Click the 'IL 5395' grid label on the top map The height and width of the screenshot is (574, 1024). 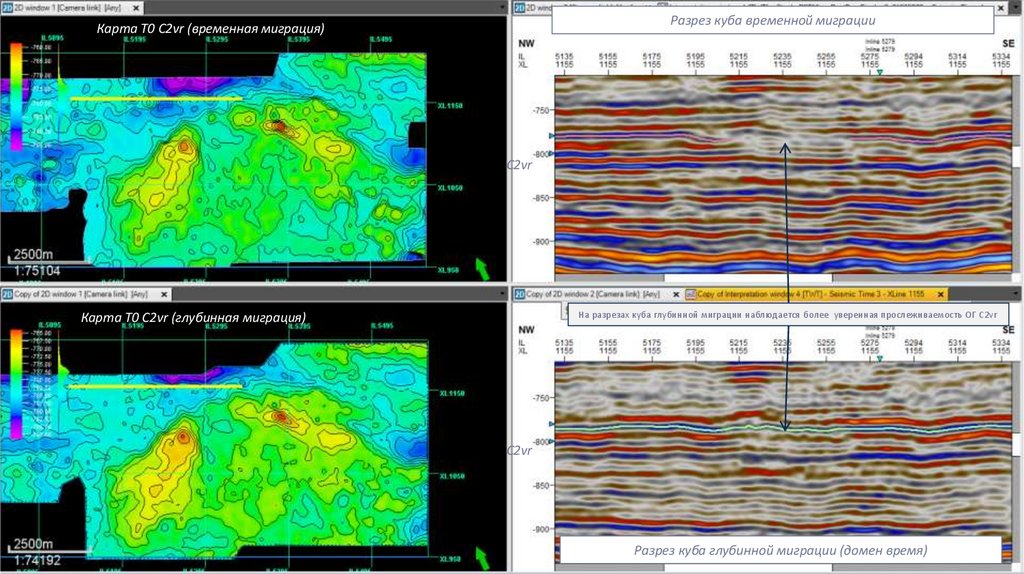pyautogui.click(x=298, y=39)
